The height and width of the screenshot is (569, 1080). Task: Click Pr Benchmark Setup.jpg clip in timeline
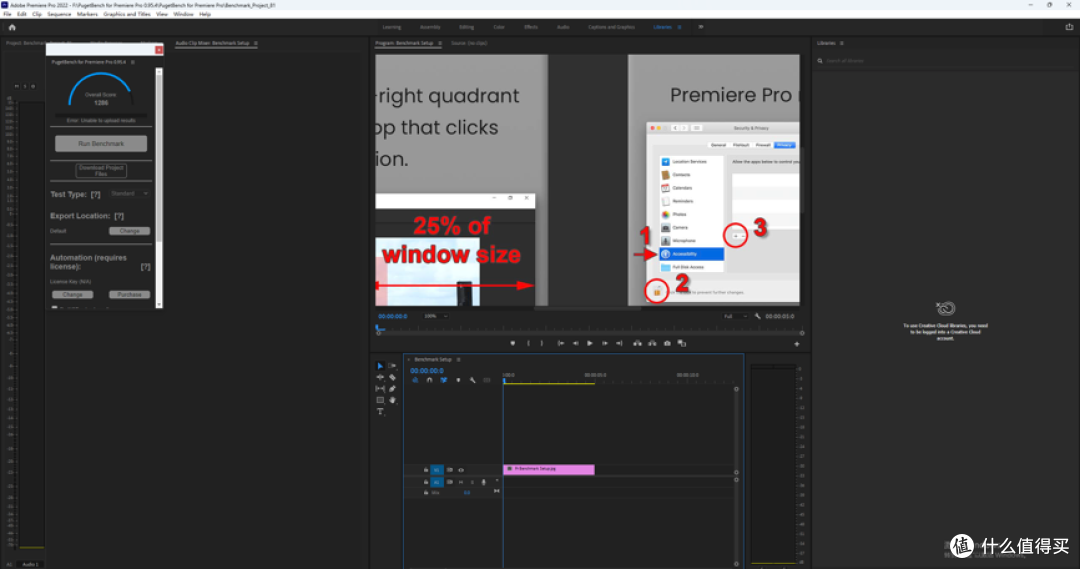pos(549,469)
